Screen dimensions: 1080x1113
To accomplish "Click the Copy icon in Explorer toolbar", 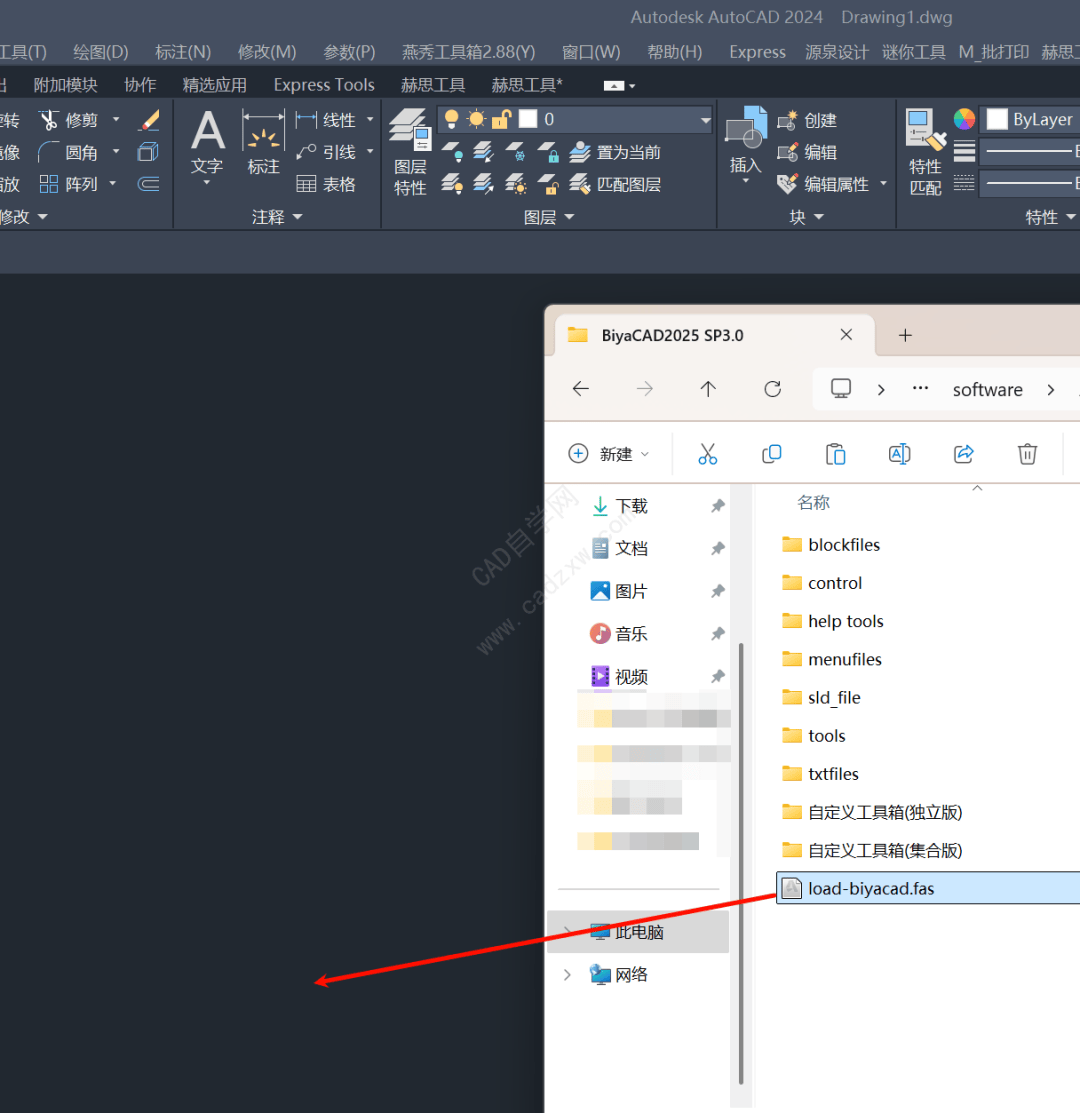I will click(771, 454).
